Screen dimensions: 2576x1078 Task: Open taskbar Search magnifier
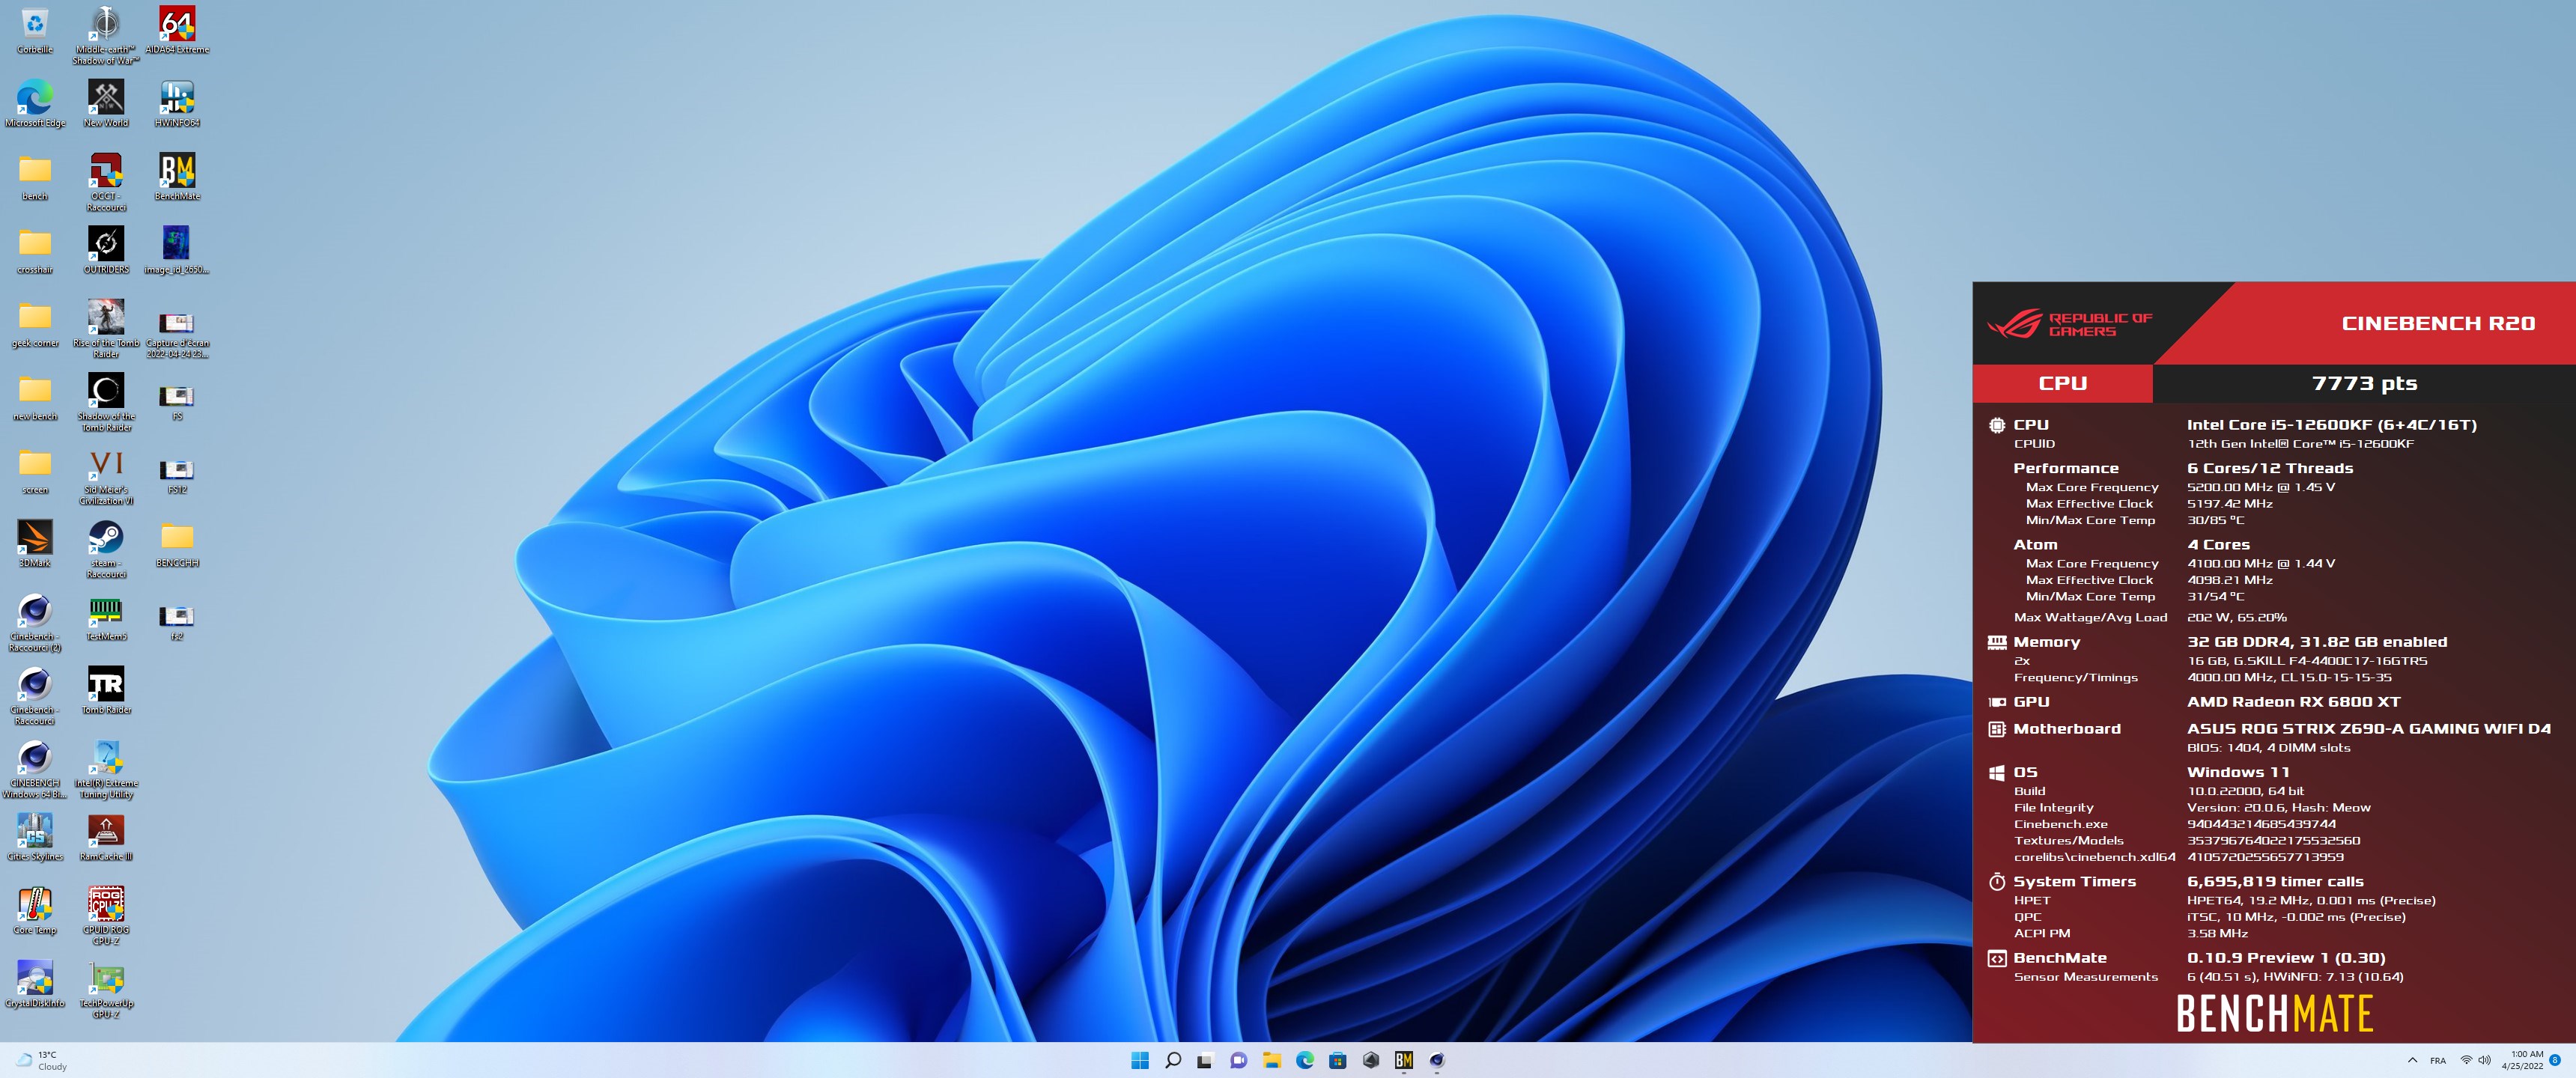(1173, 1060)
